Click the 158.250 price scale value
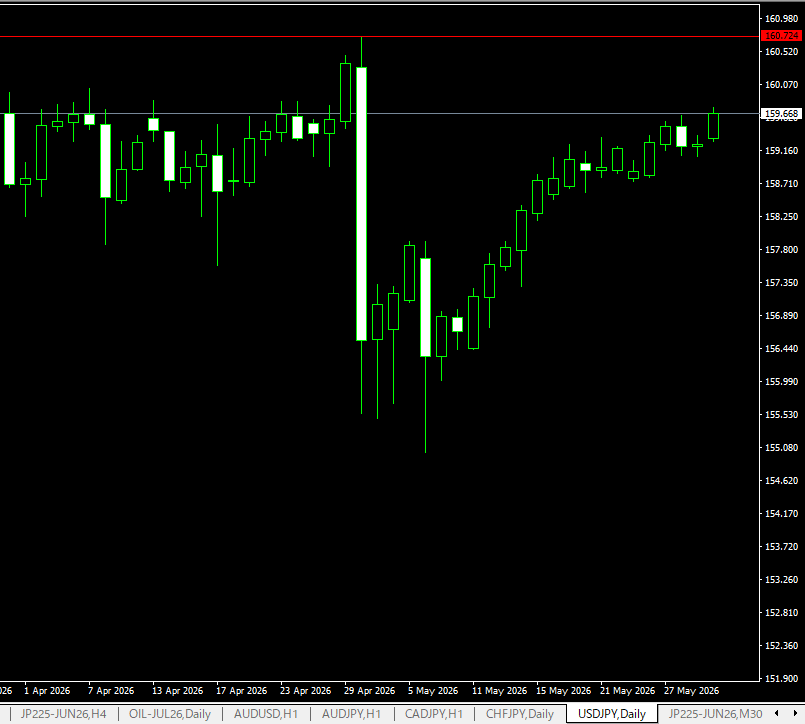This screenshot has width=805, height=724. (781, 217)
